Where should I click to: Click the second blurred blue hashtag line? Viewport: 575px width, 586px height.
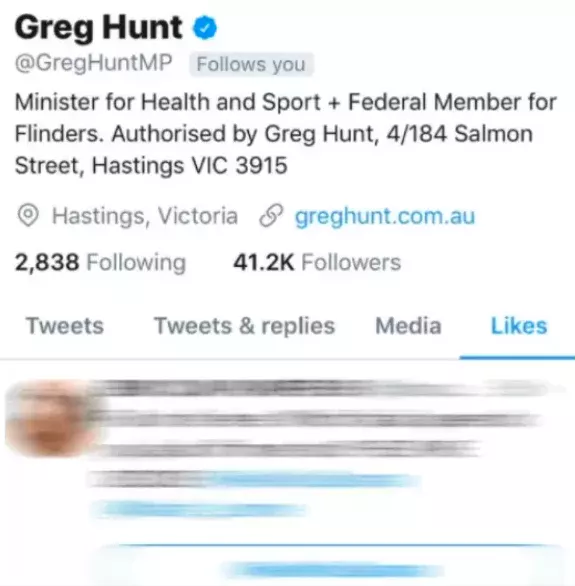(x=200, y=510)
